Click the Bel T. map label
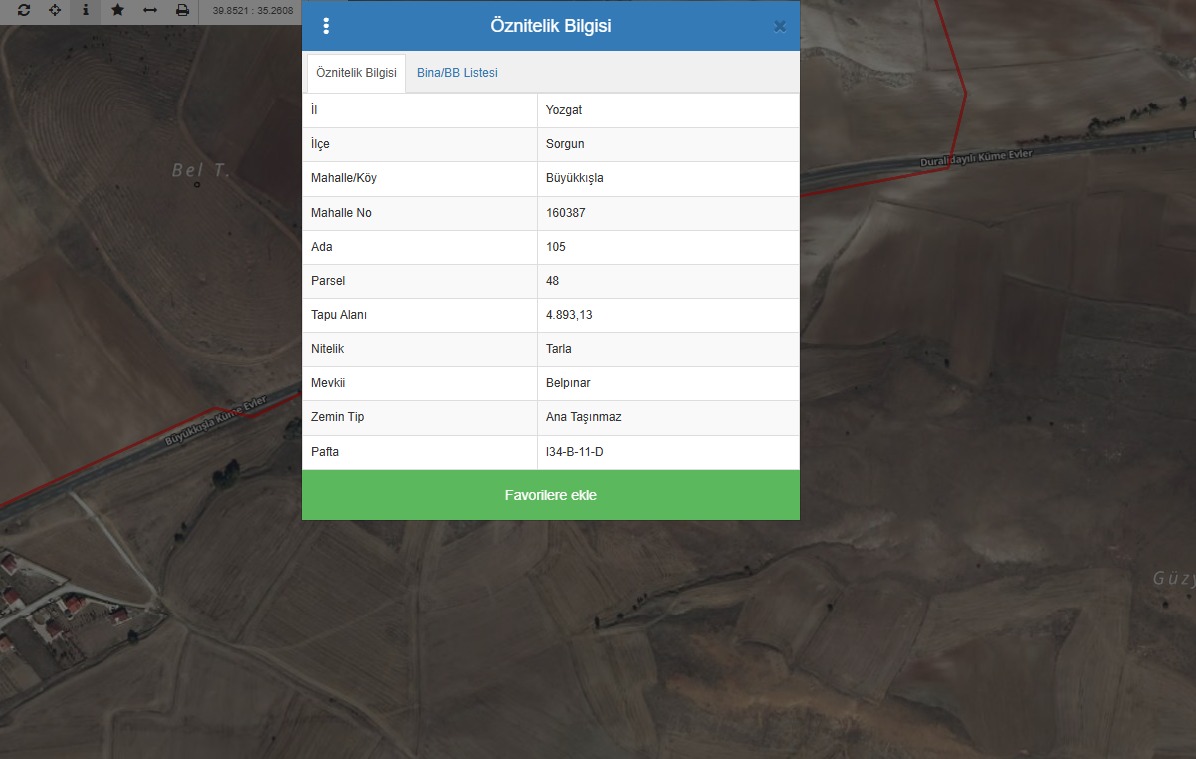 coord(200,170)
